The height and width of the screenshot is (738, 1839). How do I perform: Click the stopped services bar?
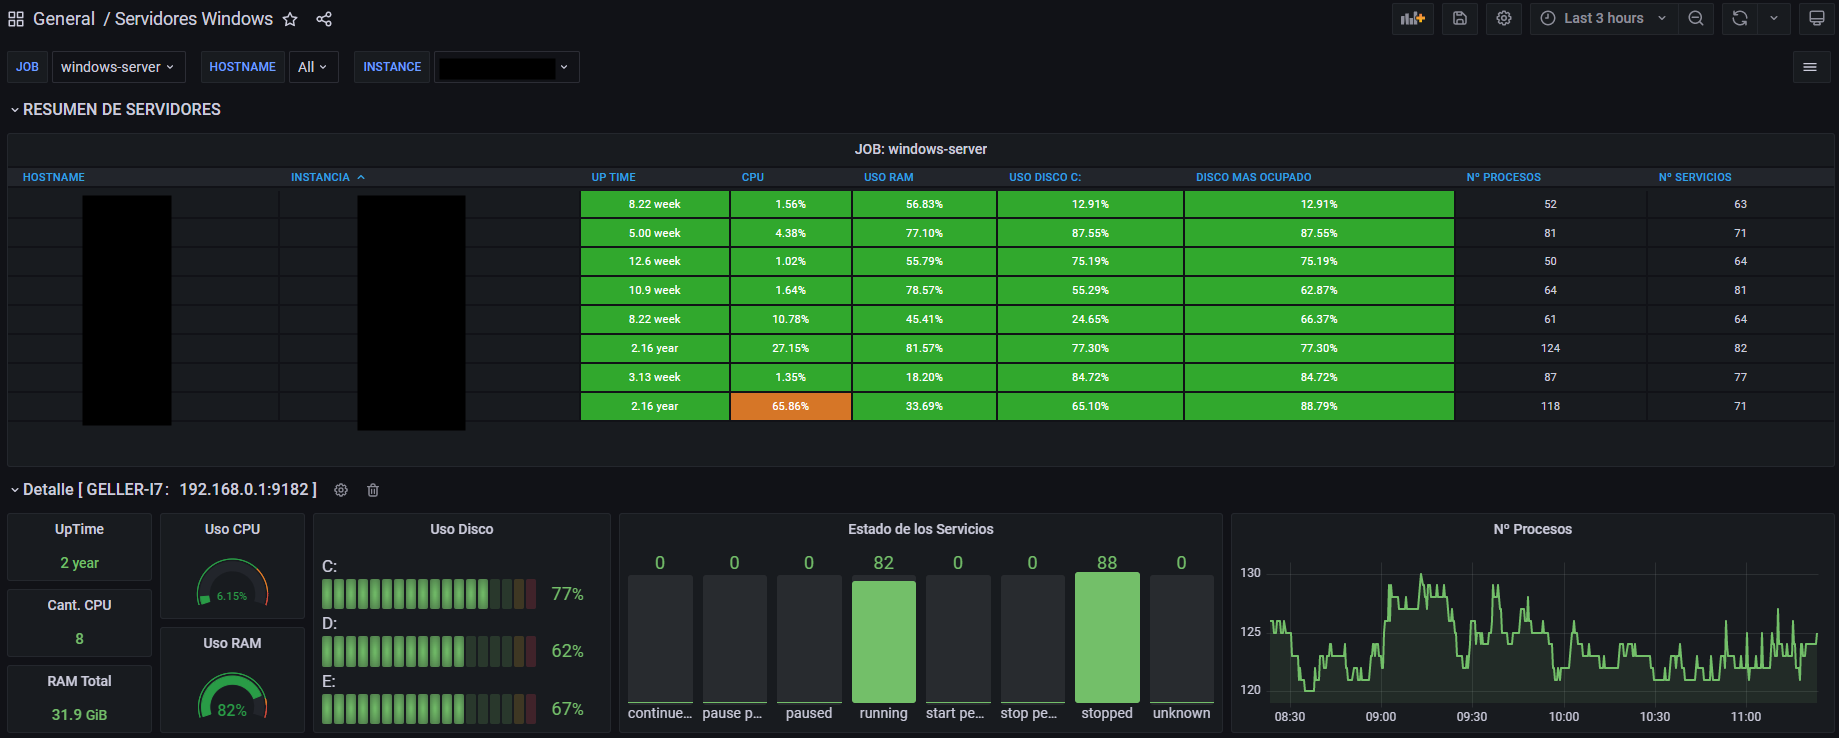(1107, 638)
